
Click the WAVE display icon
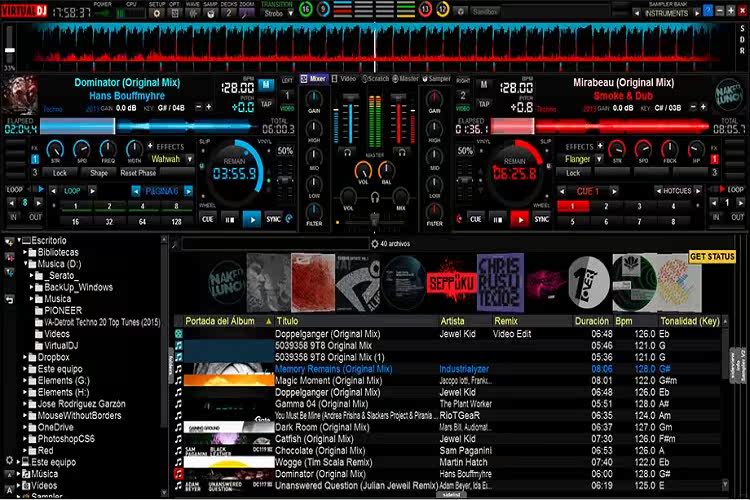click(x=193, y=13)
